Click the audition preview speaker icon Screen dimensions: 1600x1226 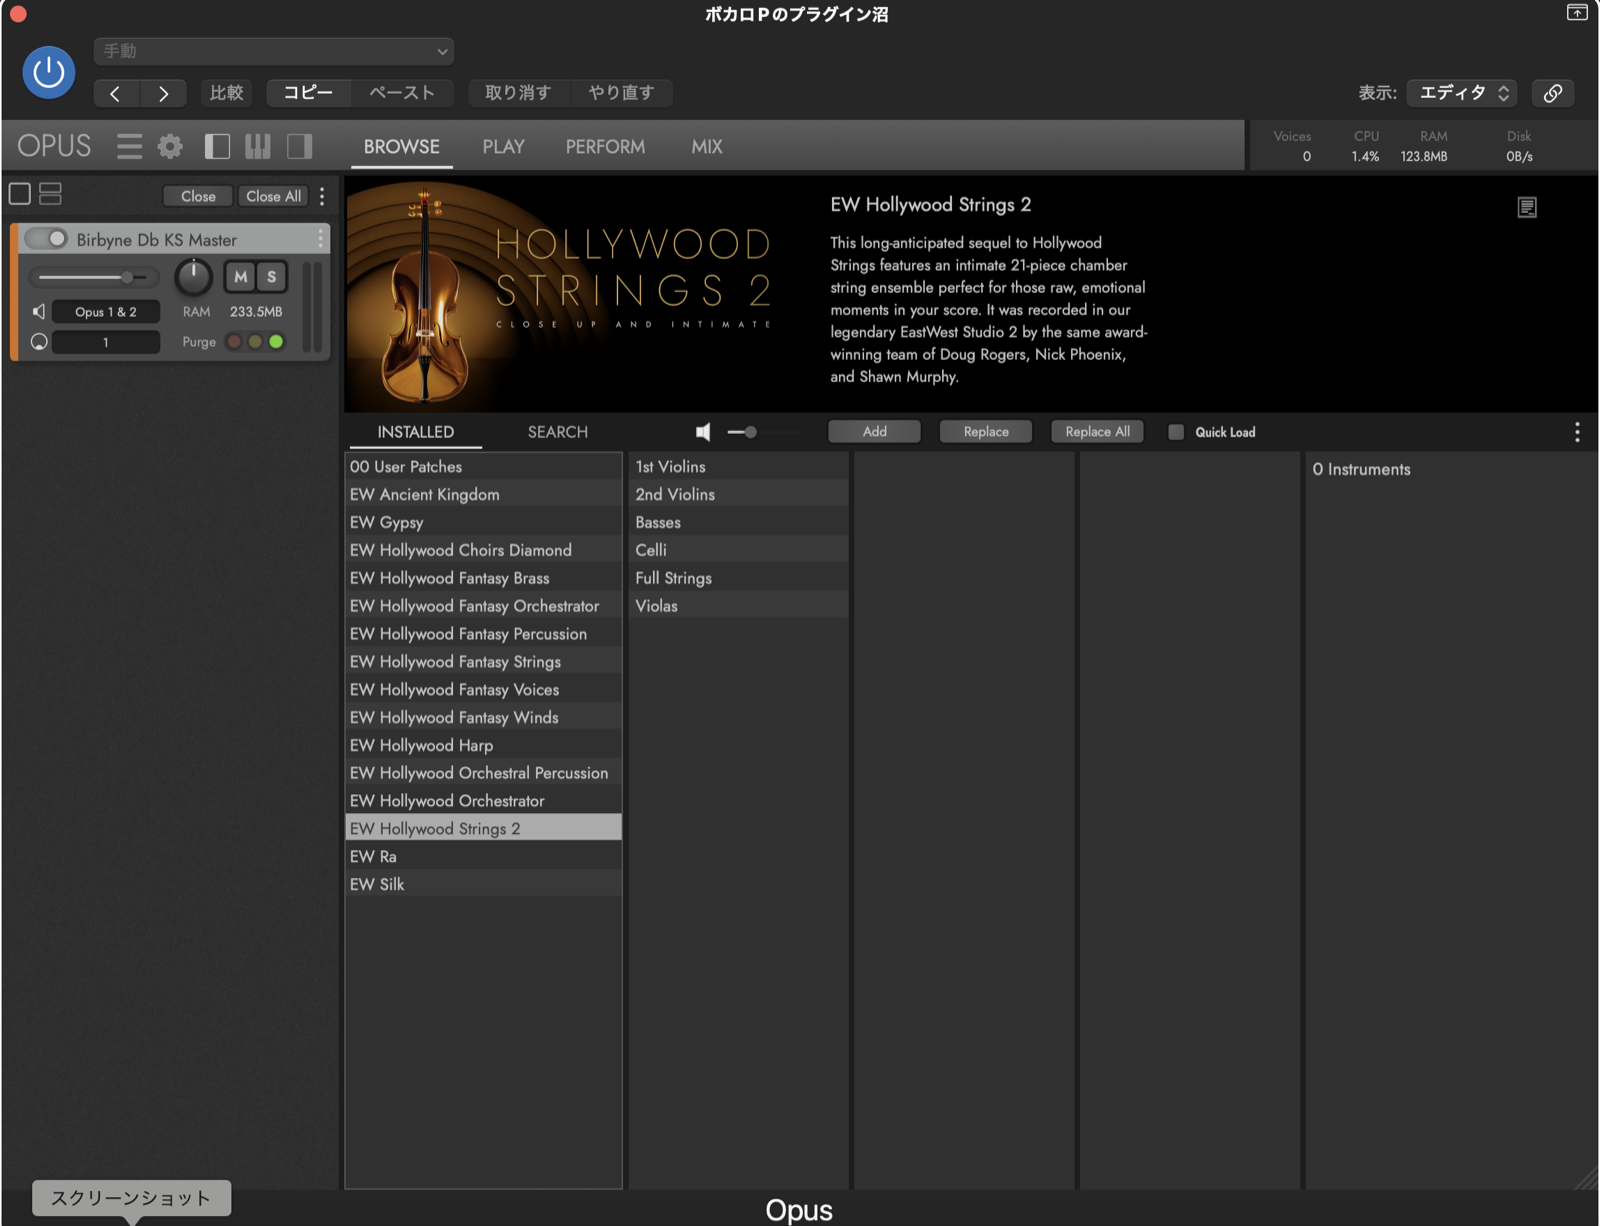(703, 432)
